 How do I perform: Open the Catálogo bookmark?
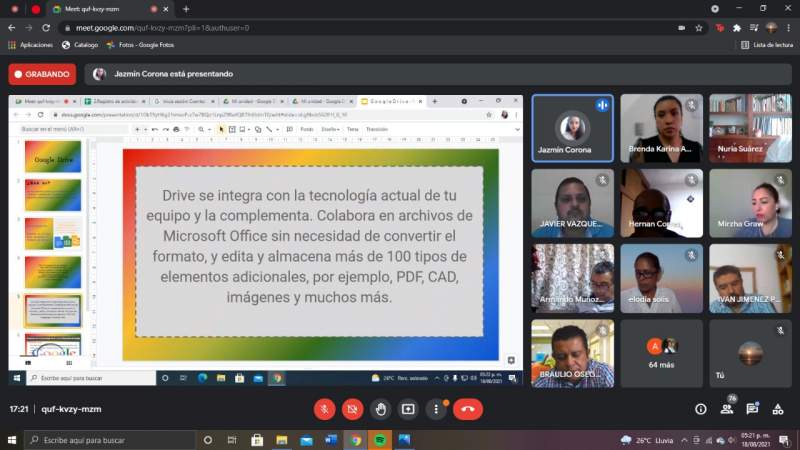(x=80, y=45)
